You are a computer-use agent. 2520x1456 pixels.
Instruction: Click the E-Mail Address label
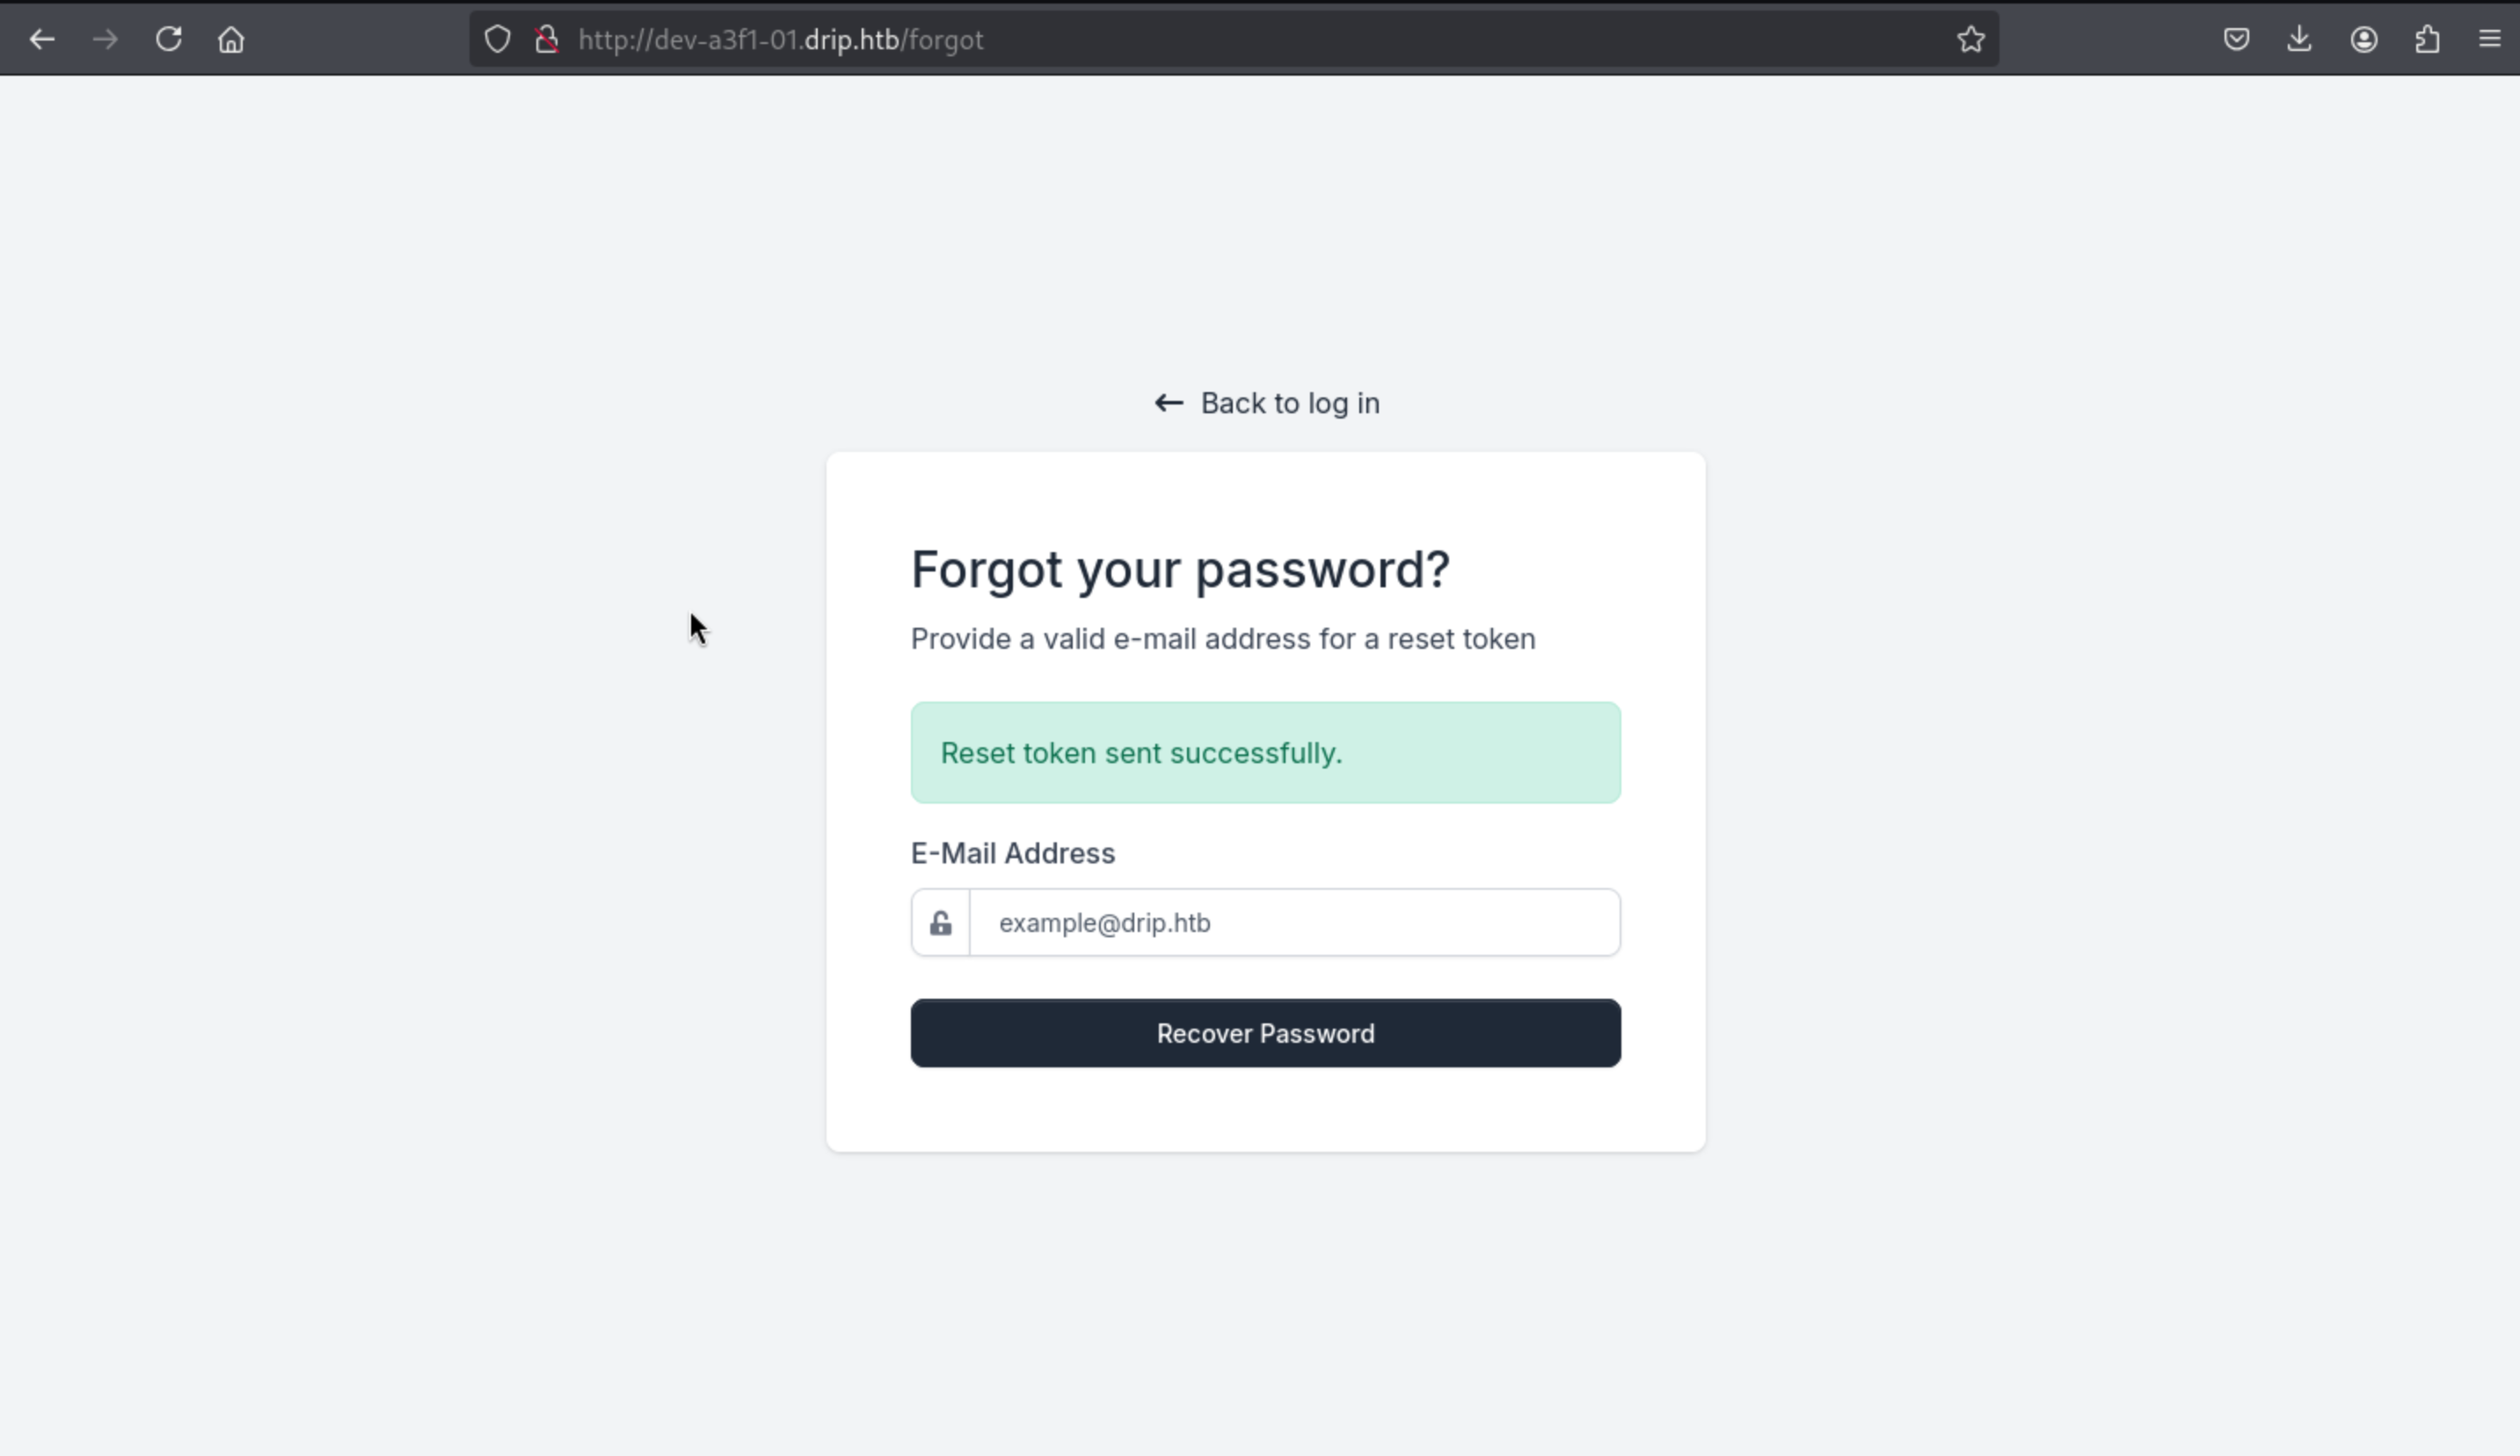1012,853
